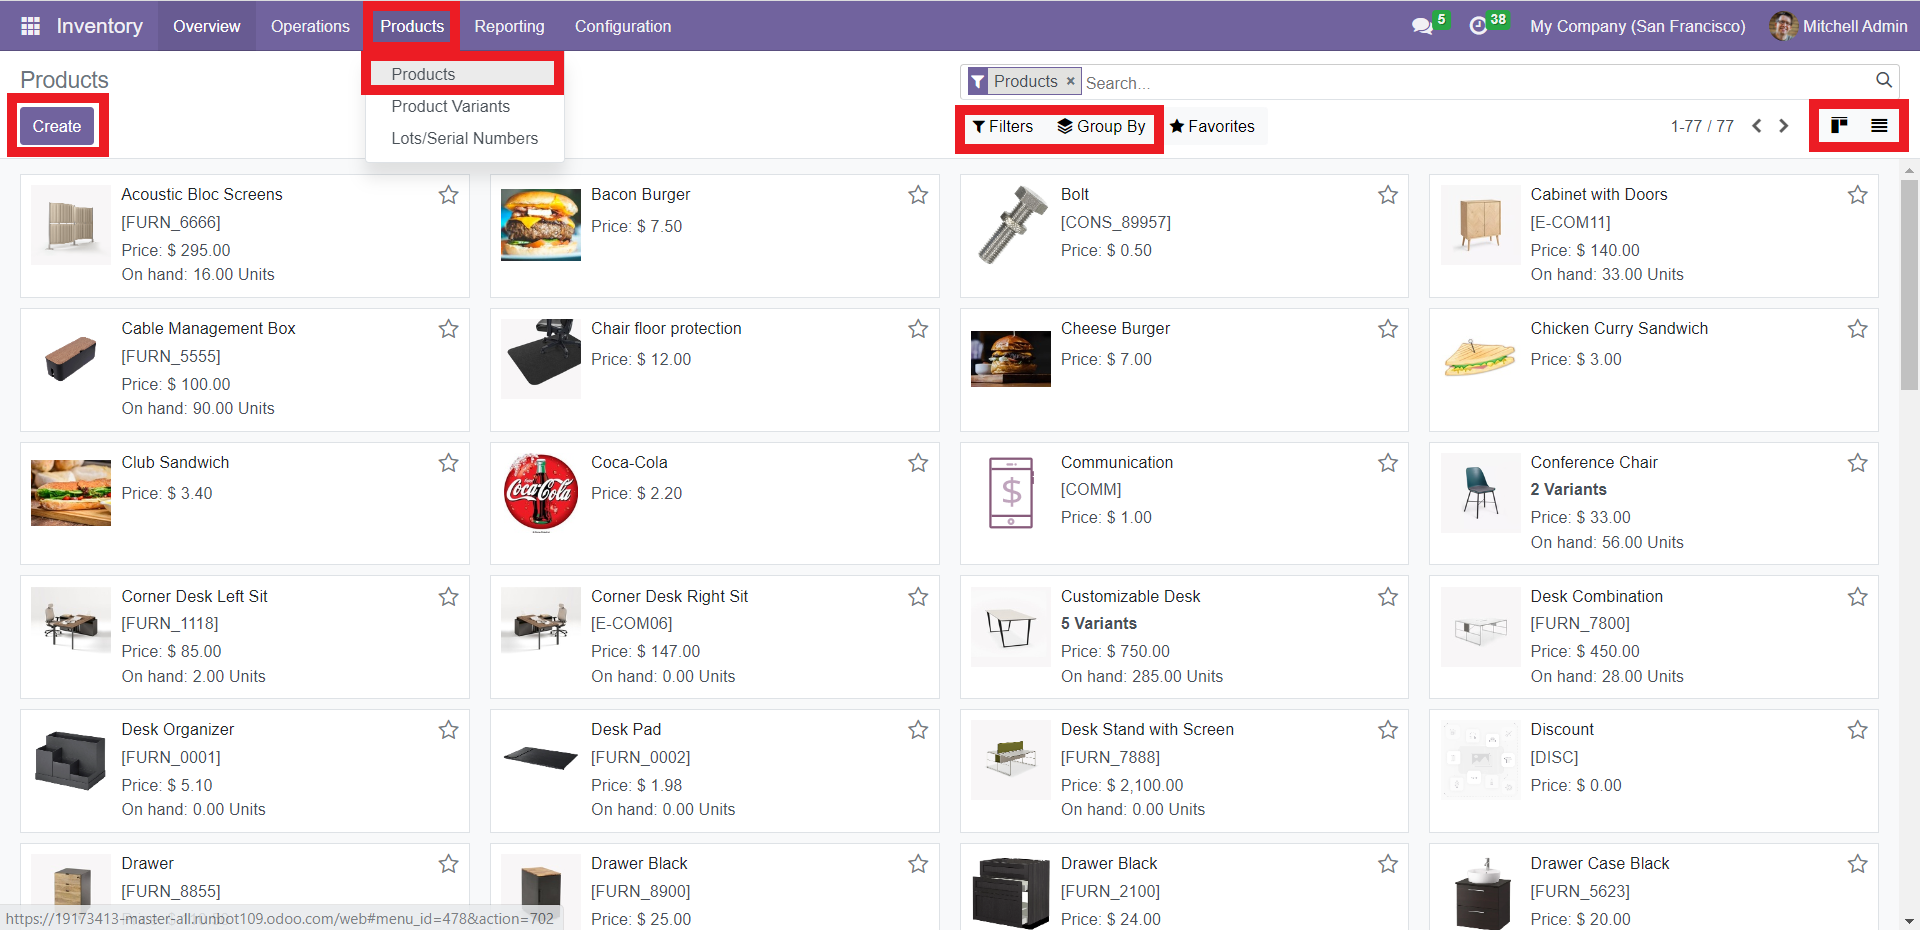This screenshot has height=930, width=1920.
Task: Open the conversations chat icon
Action: tap(1422, 26)
